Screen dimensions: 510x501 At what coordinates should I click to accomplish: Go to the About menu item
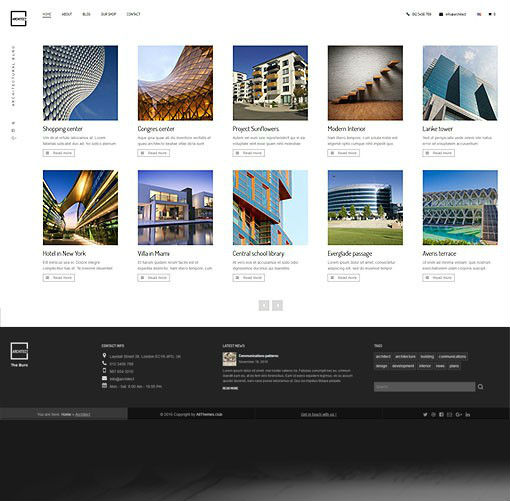pyautogui.click(x=67, y=14)
